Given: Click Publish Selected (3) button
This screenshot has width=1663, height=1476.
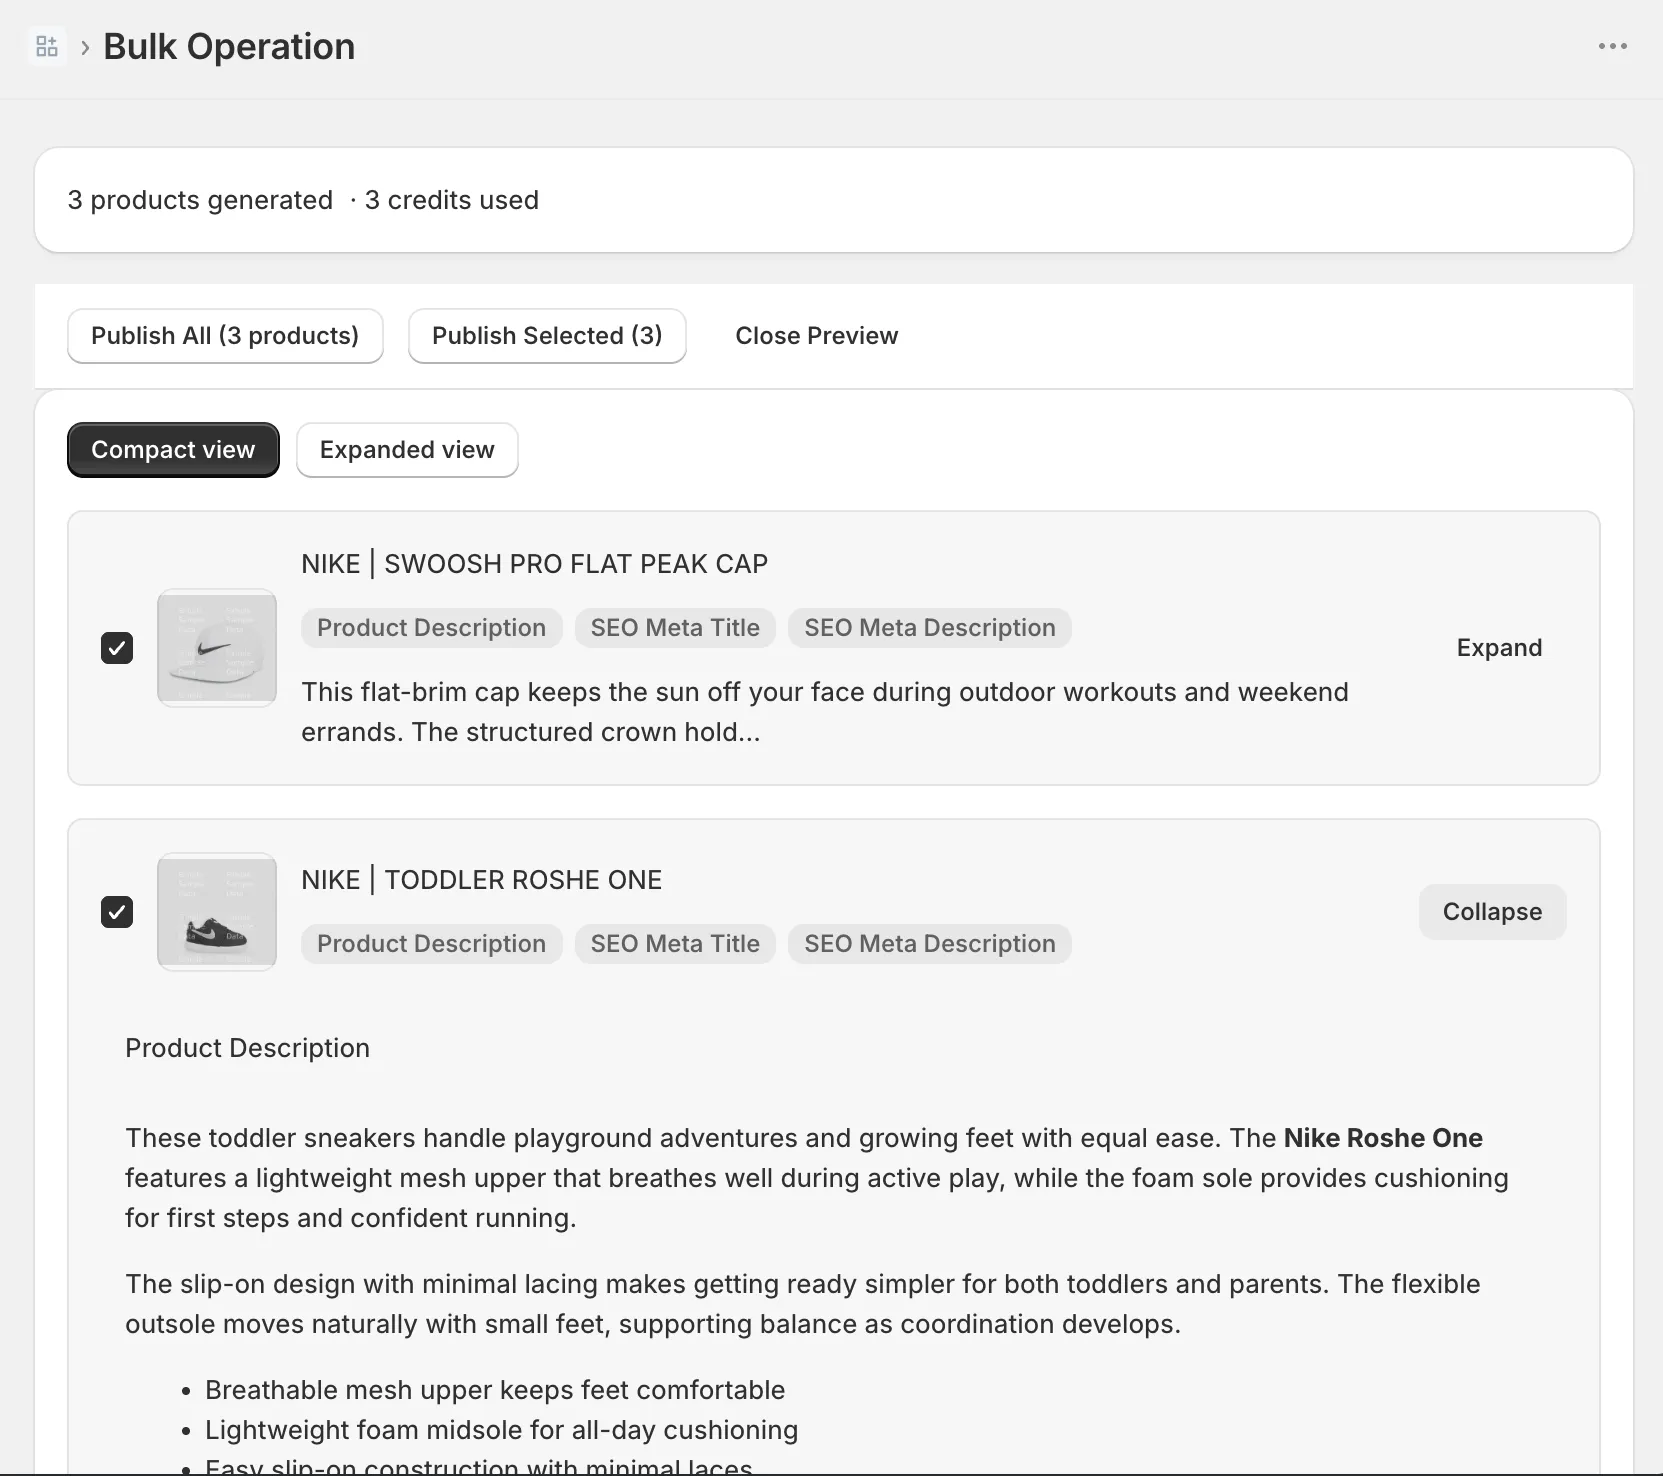Looking at the screenshot, I should tap(547, 336).
